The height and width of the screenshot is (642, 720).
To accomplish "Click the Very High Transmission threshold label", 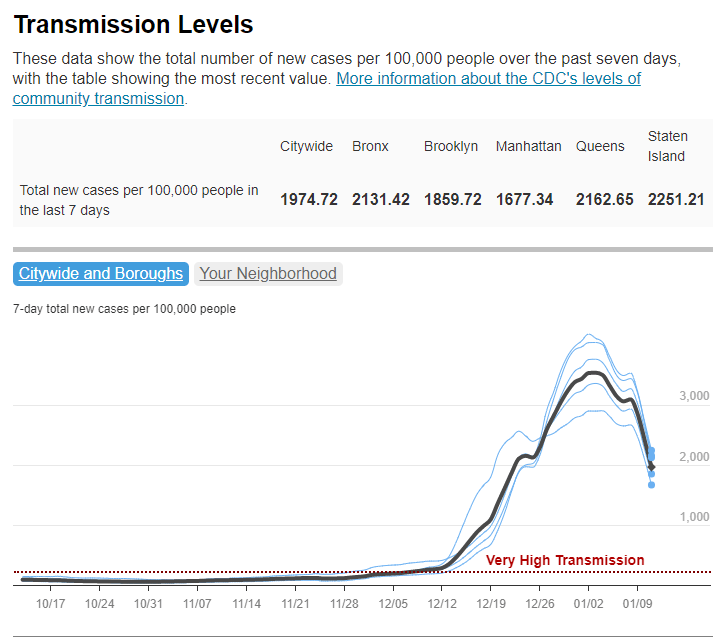I will tap(565, 560).
